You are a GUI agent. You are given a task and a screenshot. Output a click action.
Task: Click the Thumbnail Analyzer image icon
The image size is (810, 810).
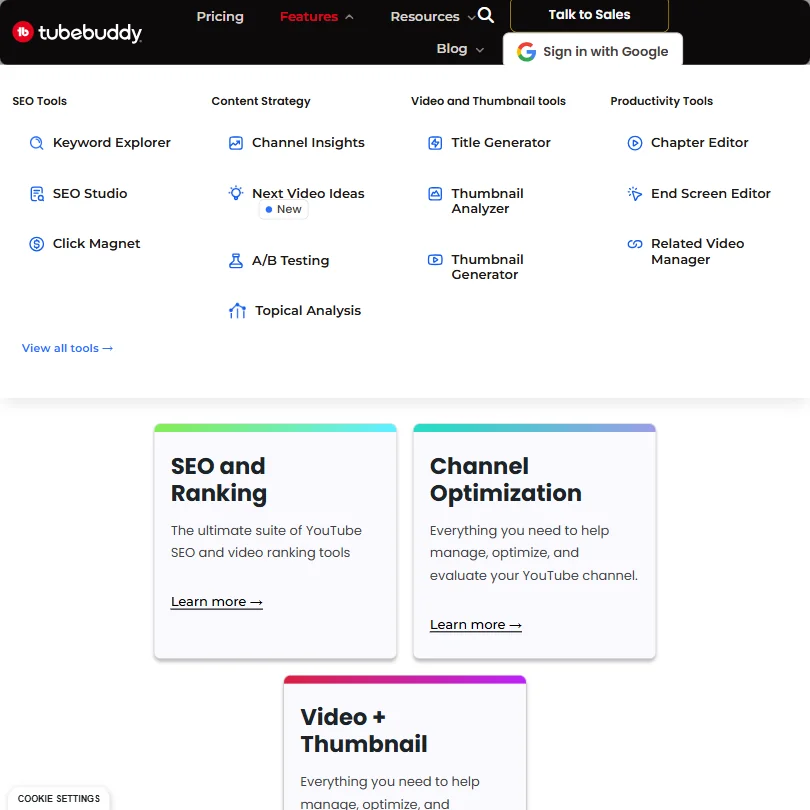click(x=435, y=194)
